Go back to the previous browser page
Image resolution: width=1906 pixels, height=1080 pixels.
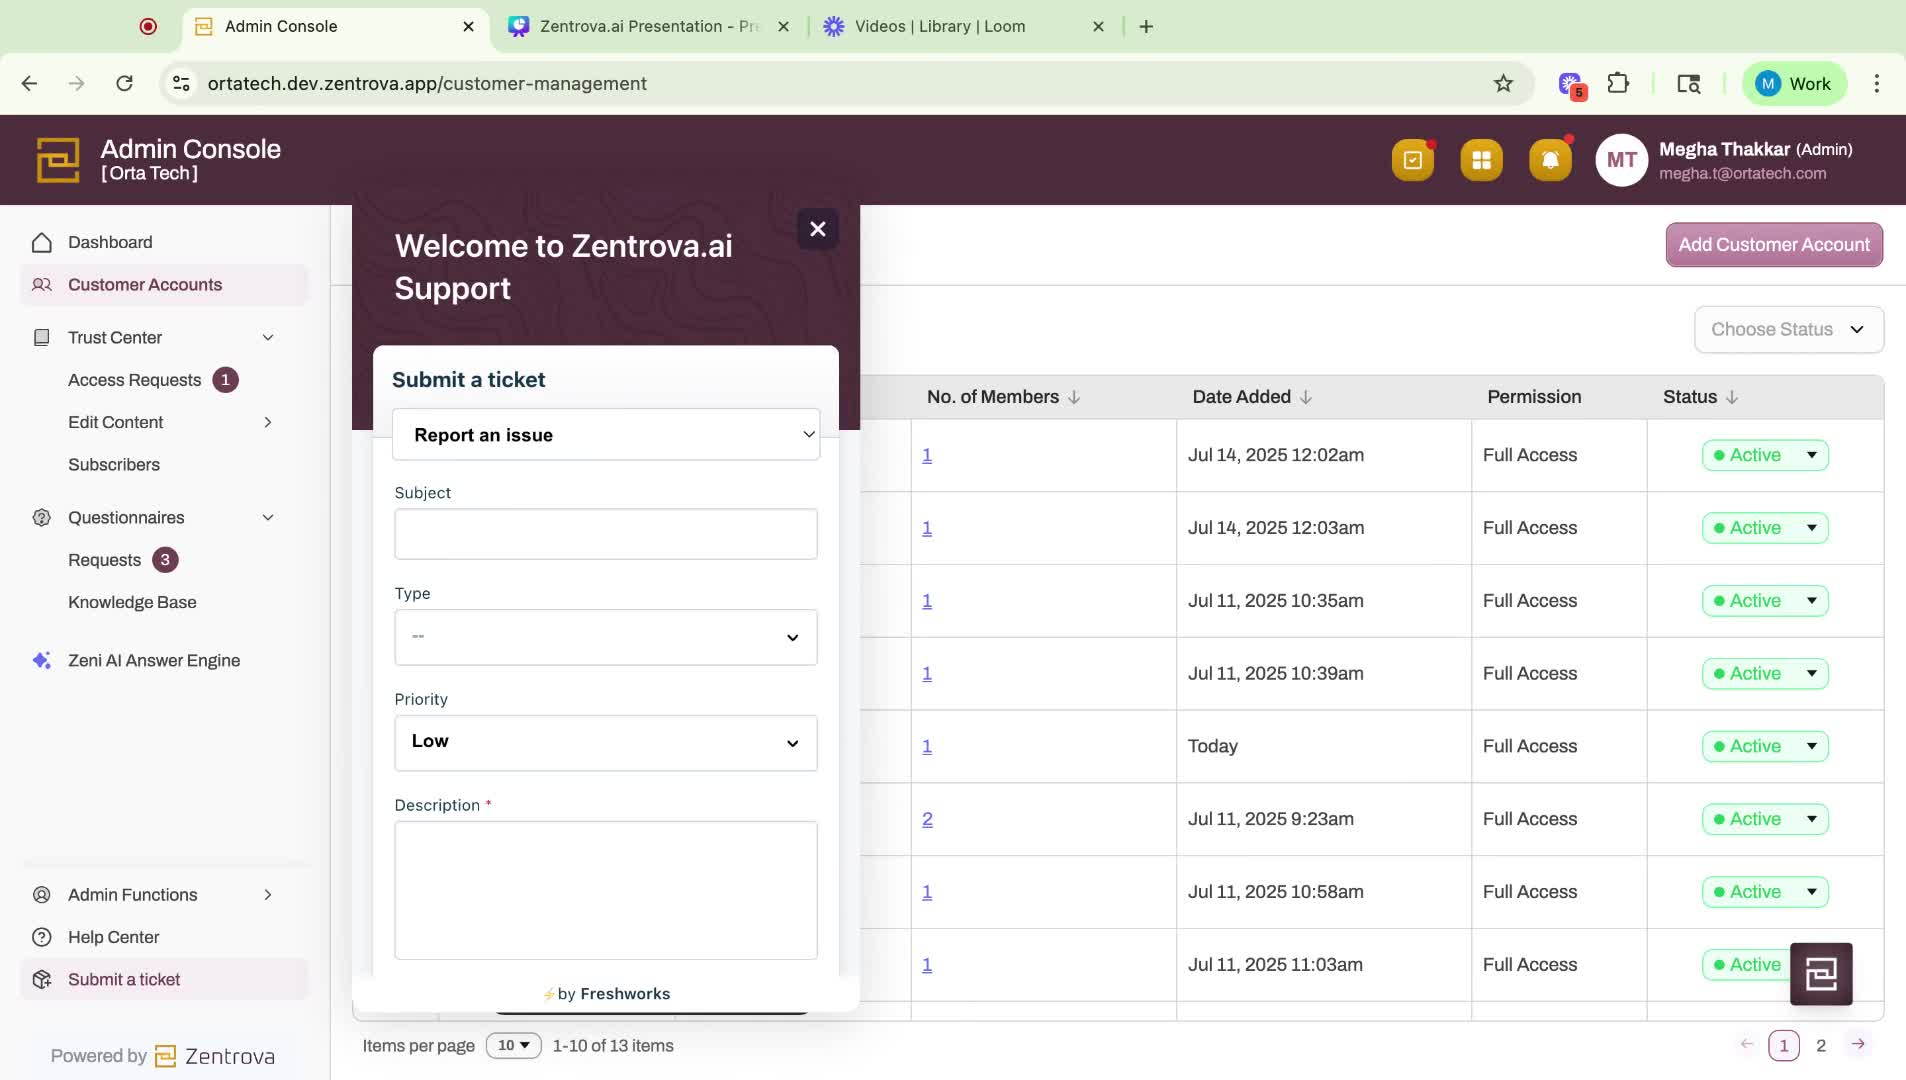29,84
